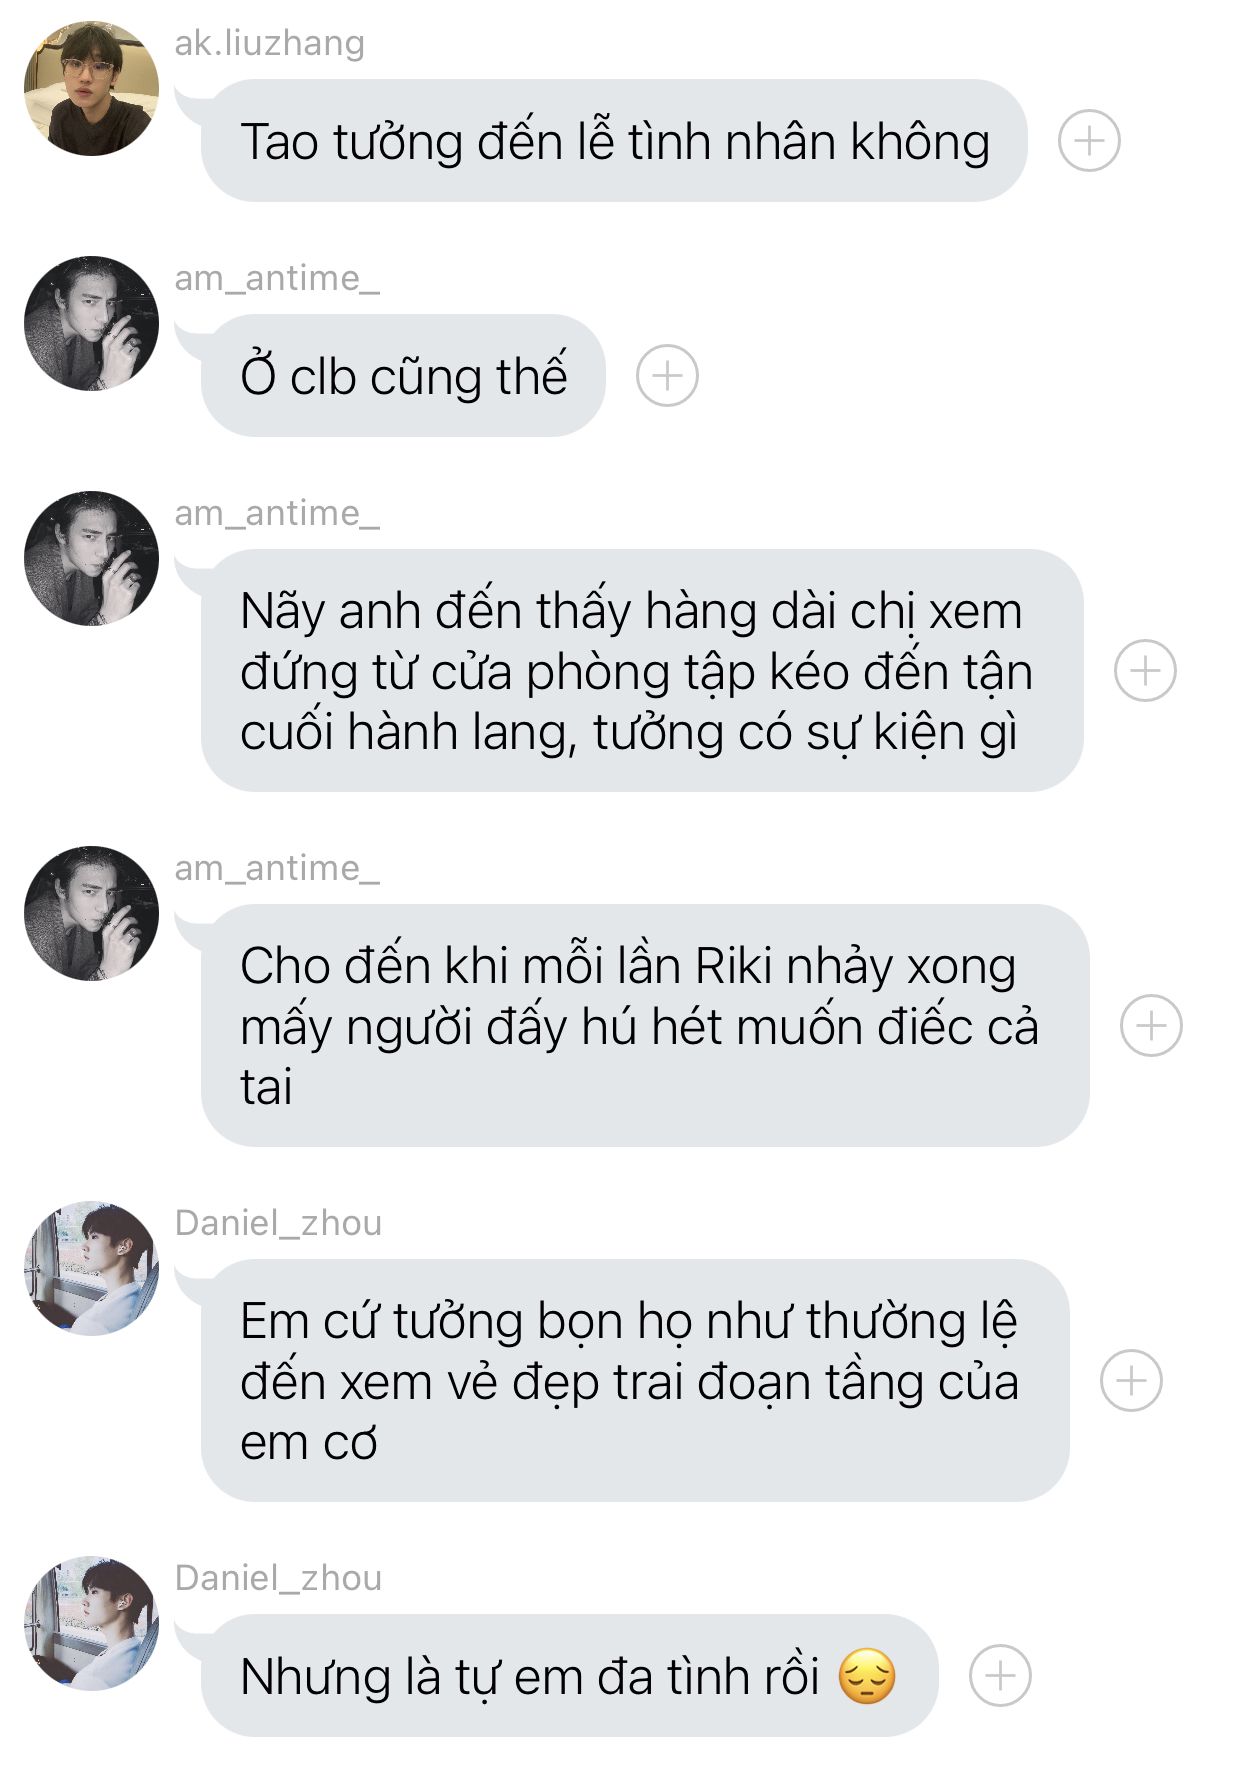Open ak.liuzhang's profile picture

tap(91, 89)
